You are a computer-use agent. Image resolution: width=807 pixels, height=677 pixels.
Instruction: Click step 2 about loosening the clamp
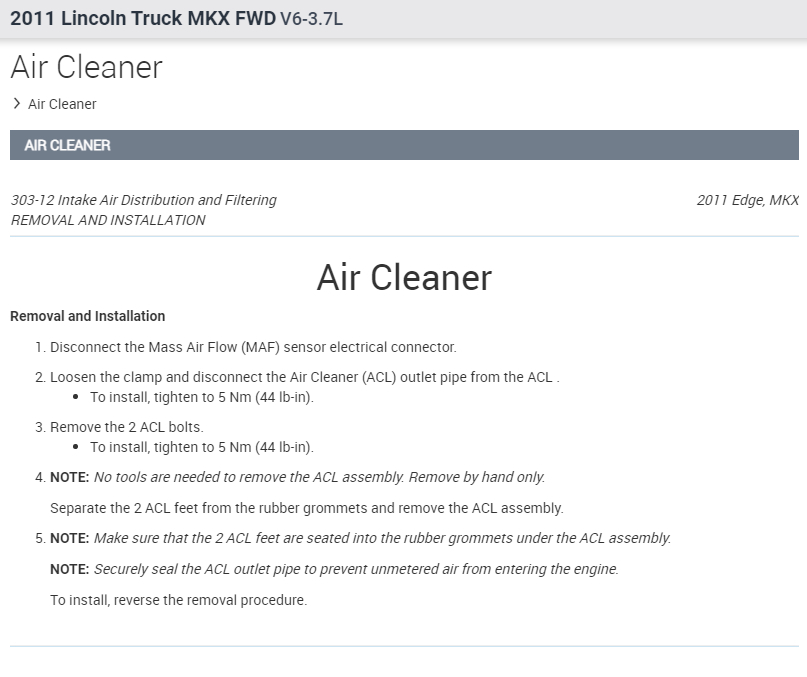click(x=304, y=377)
